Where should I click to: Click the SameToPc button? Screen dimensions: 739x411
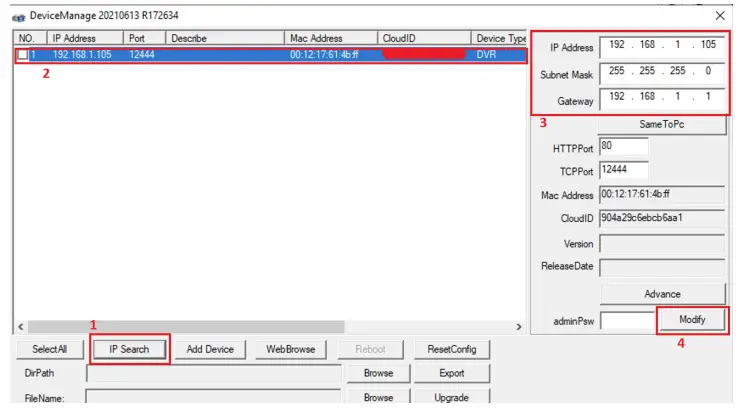(662, 125)
